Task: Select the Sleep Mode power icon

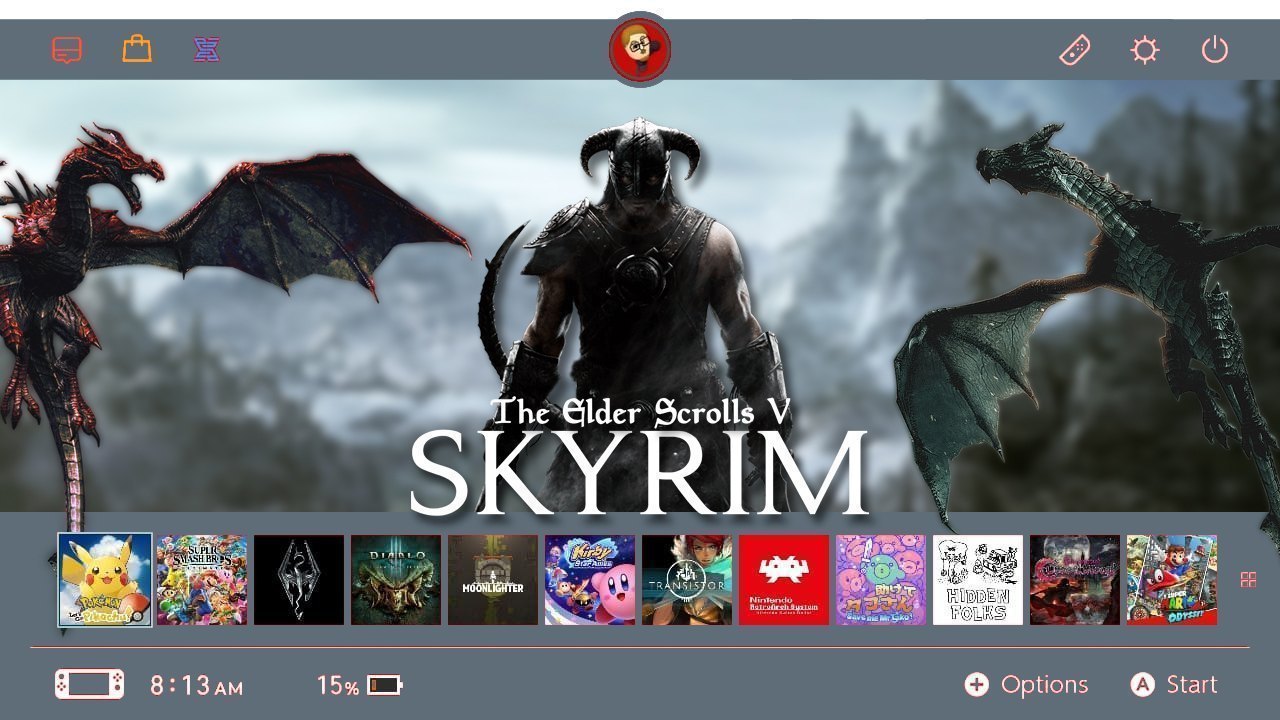Action: [1215, 49]
